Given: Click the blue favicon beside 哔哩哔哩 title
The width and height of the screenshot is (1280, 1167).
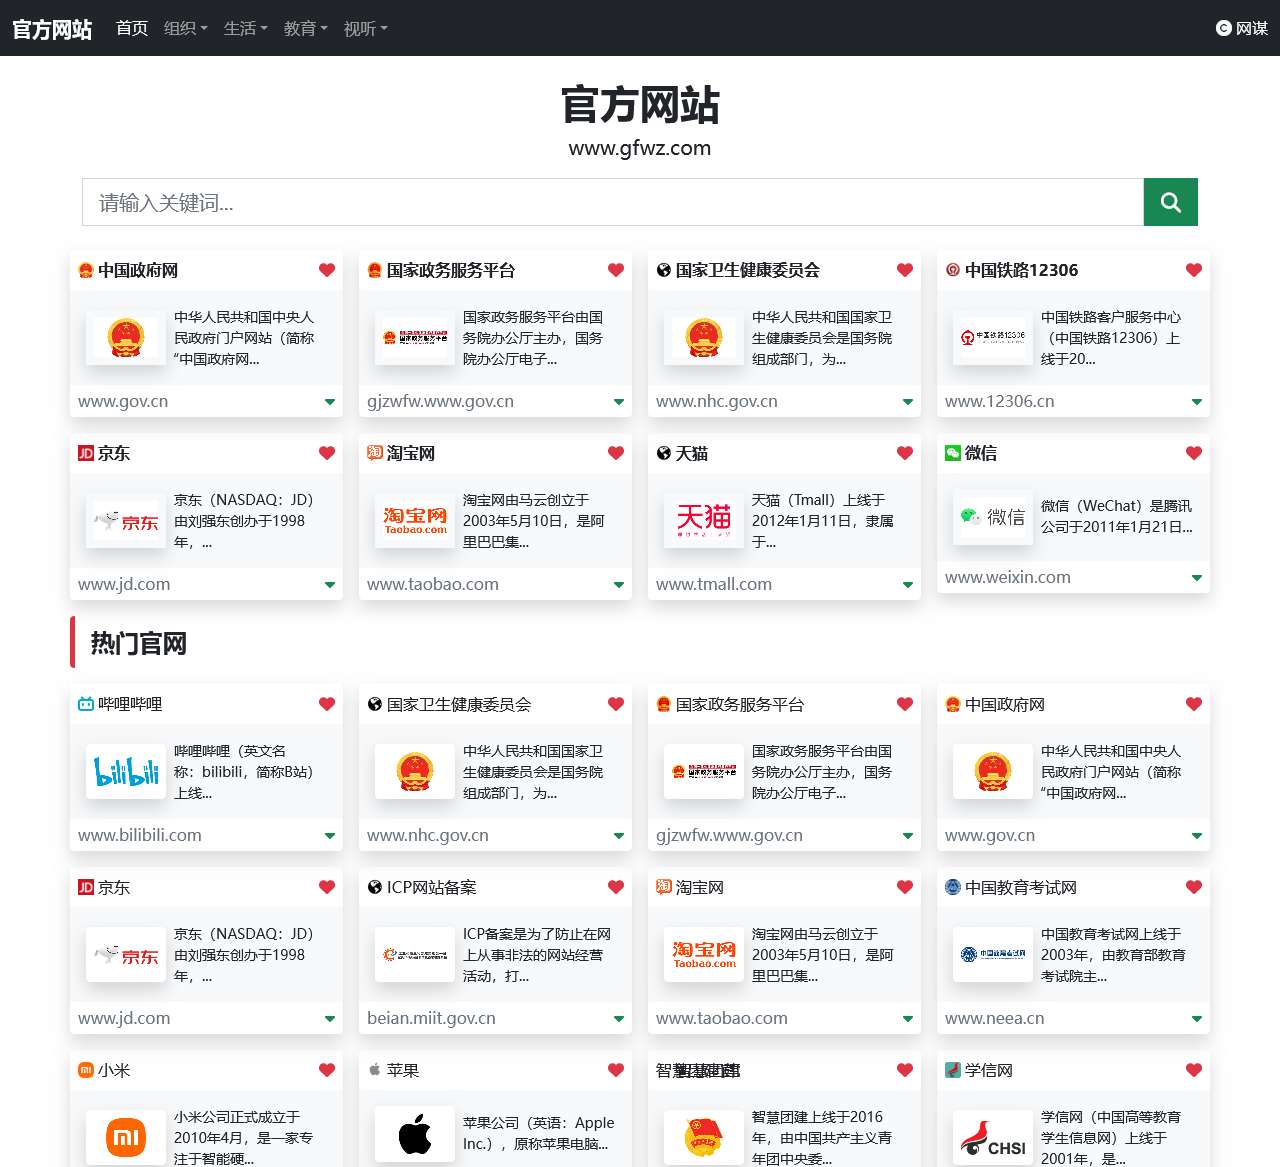Looking at the screenshot, I should click(x=86, y=704).
